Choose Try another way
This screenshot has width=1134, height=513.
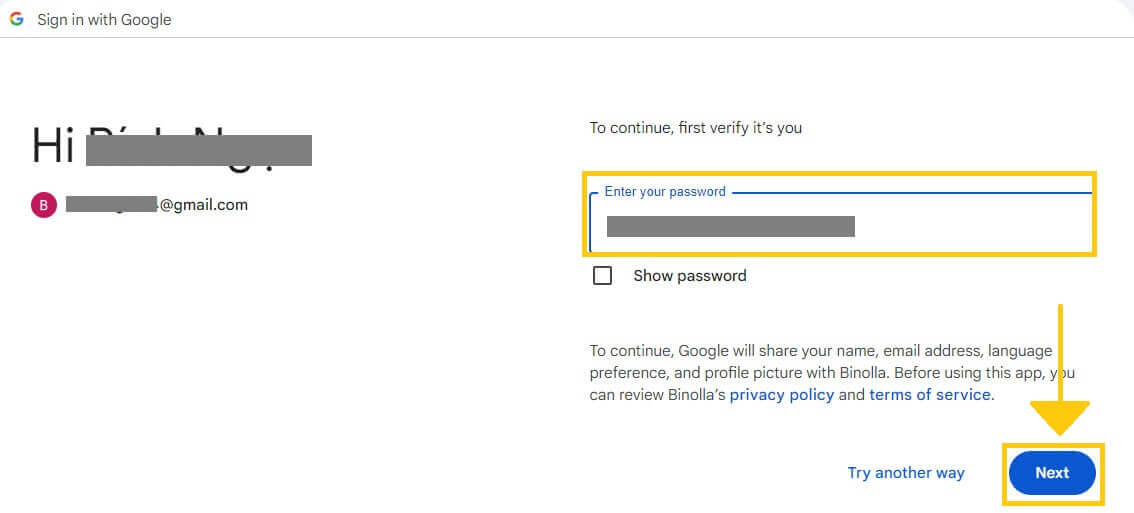(x=905, y=473)
